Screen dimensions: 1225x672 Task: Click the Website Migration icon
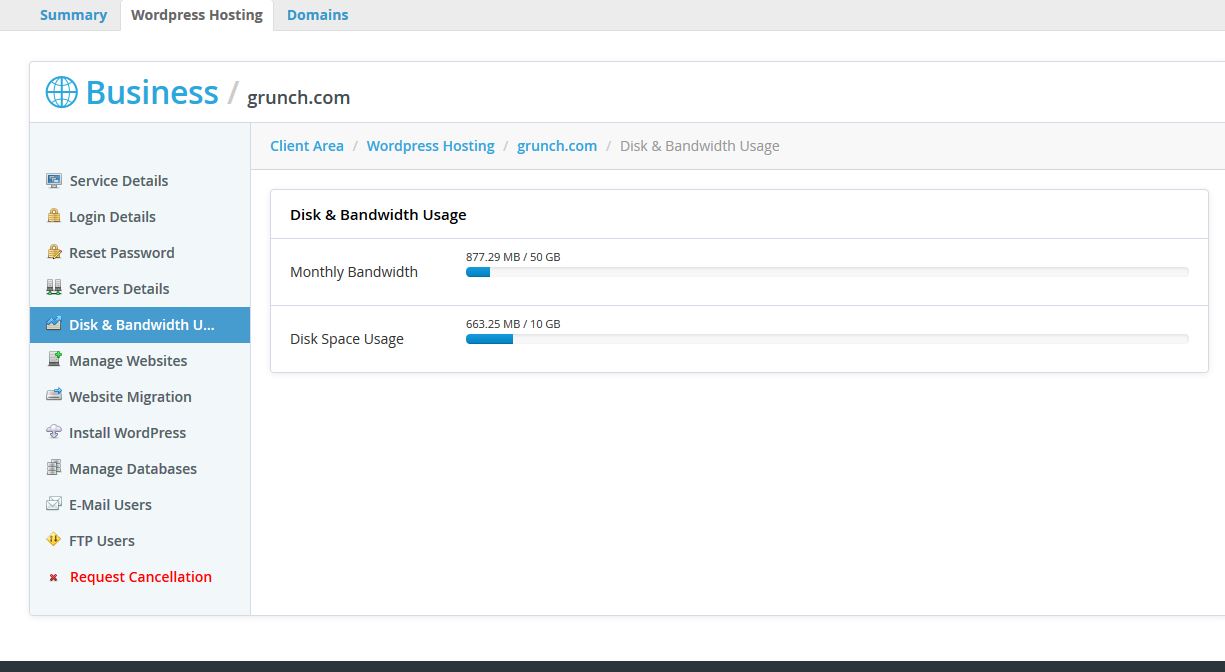coord(54,396)
